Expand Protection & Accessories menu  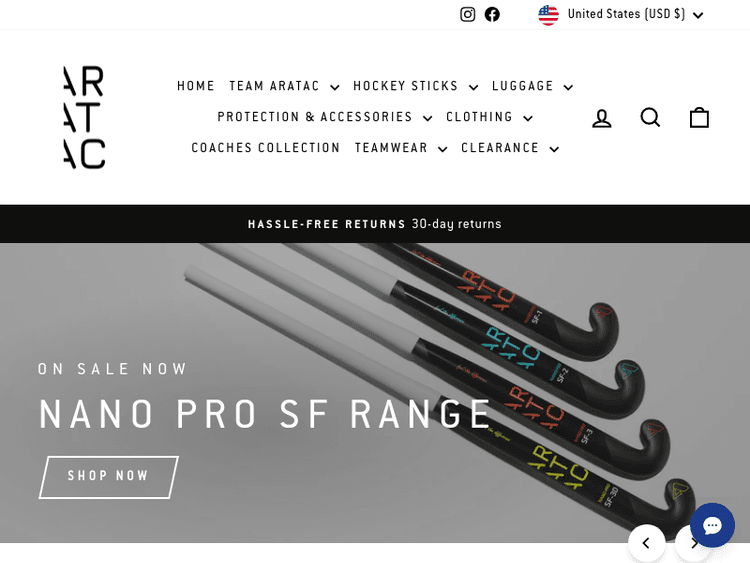coord(324,117)
